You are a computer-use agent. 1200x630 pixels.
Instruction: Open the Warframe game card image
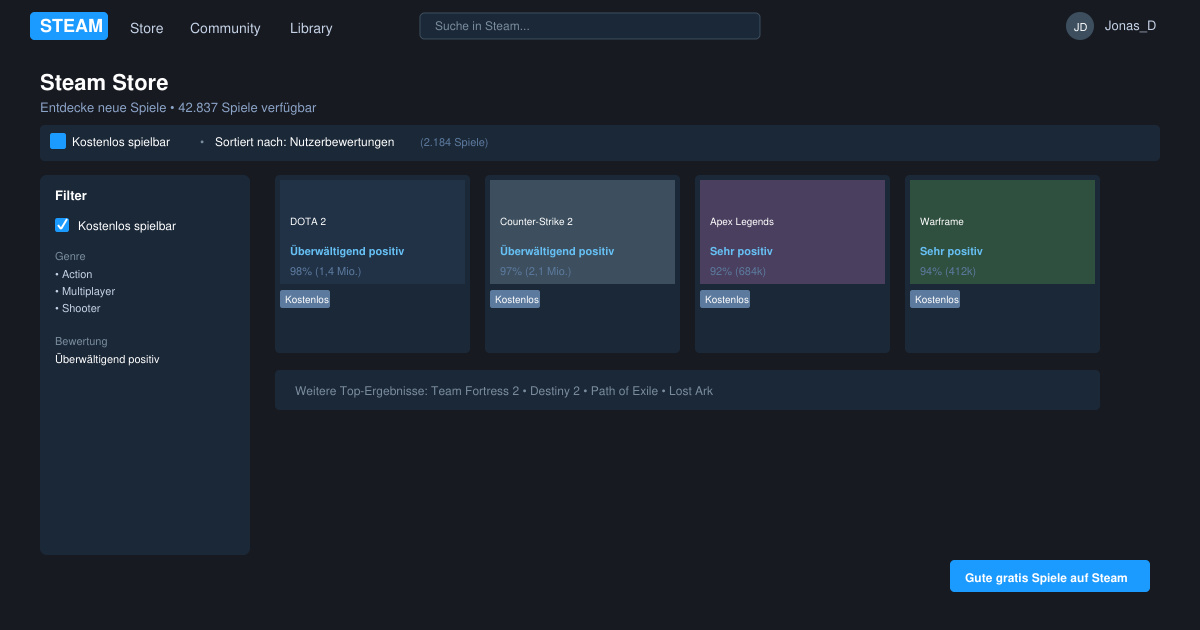[1002, 232]
